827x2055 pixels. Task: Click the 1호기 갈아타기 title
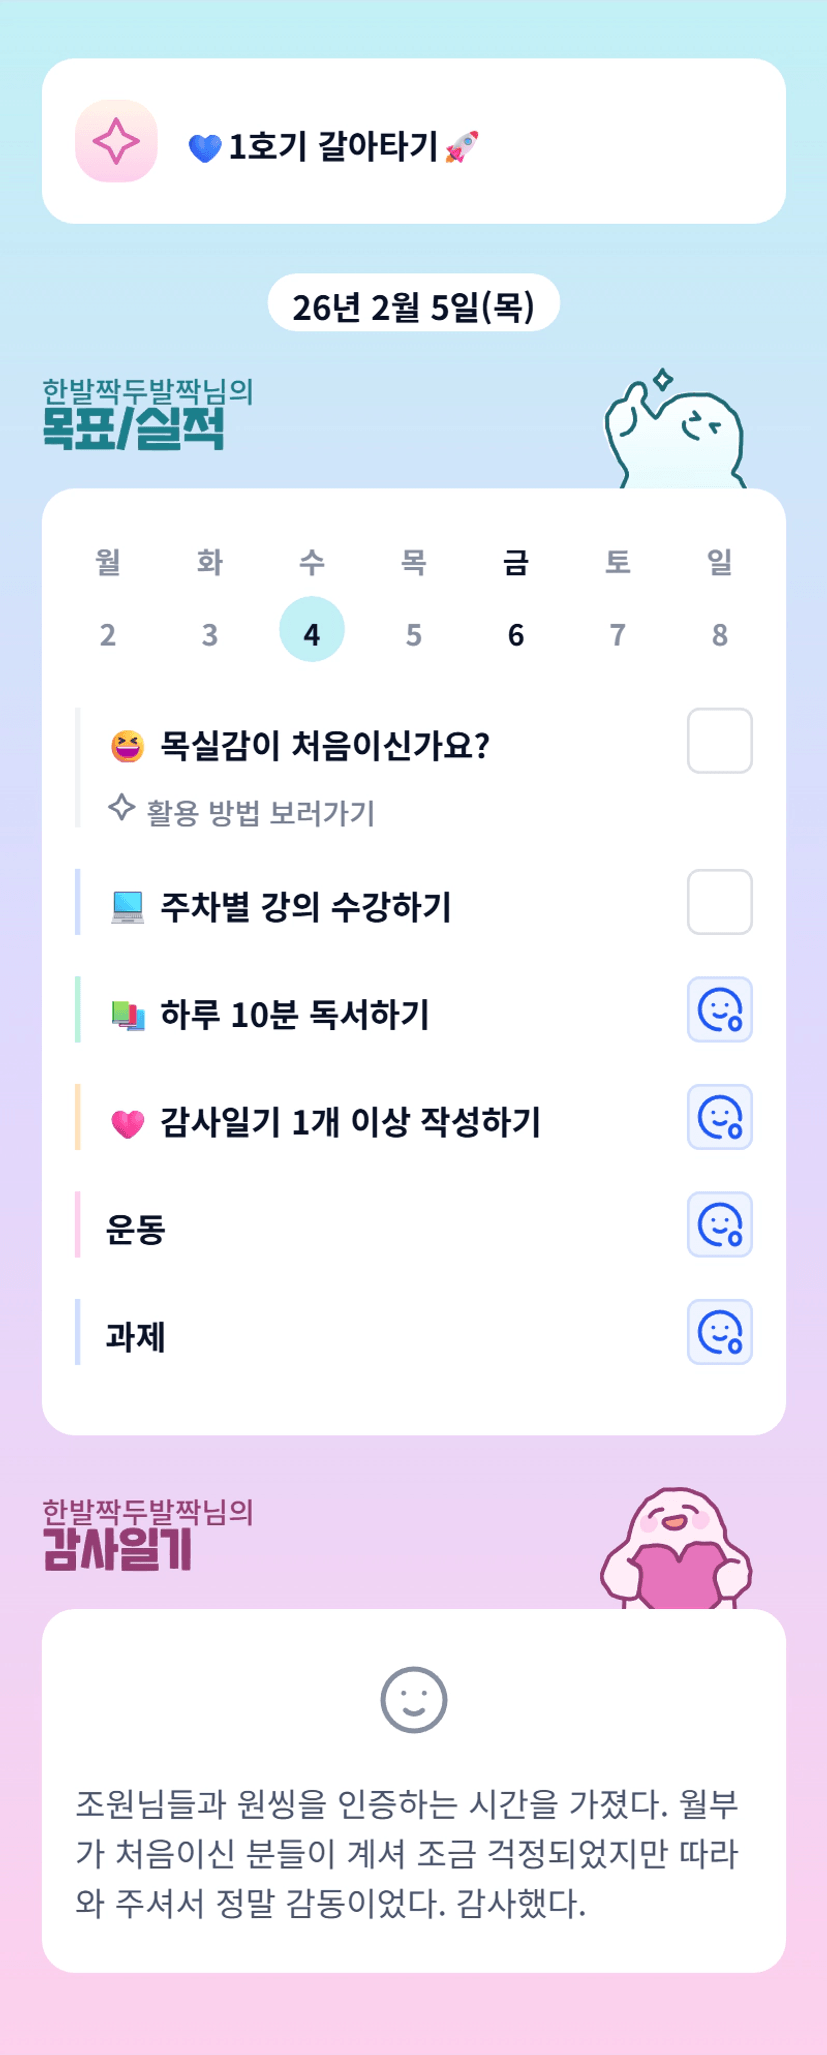point(334,147)
